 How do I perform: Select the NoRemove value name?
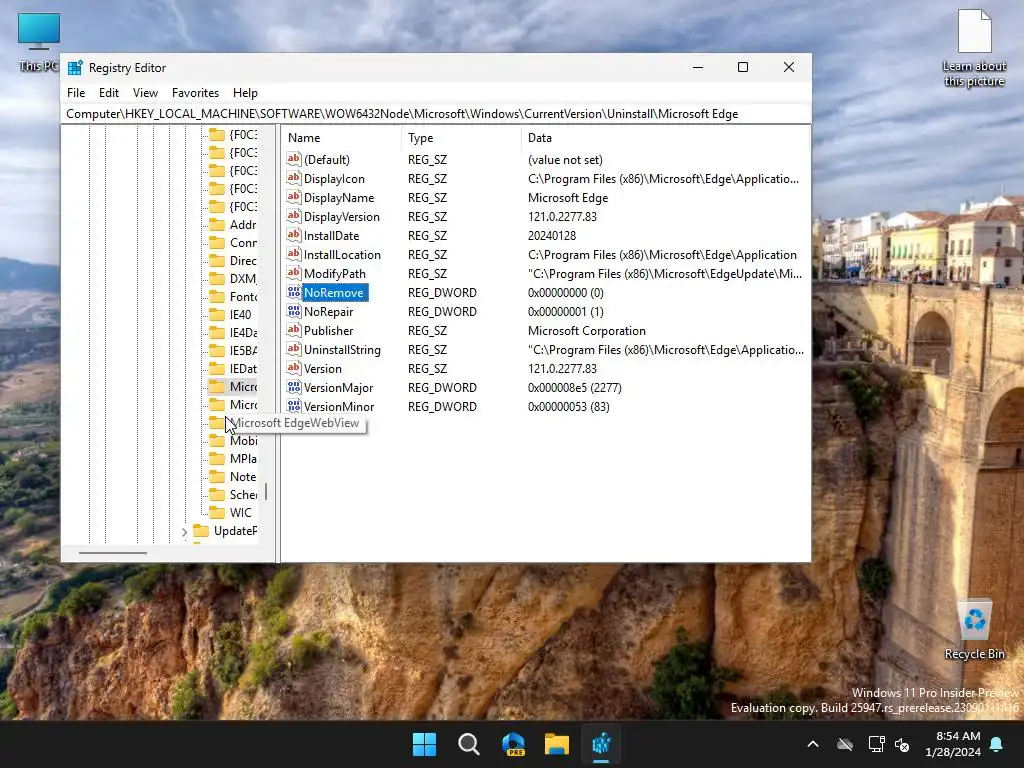click(334, 293)
